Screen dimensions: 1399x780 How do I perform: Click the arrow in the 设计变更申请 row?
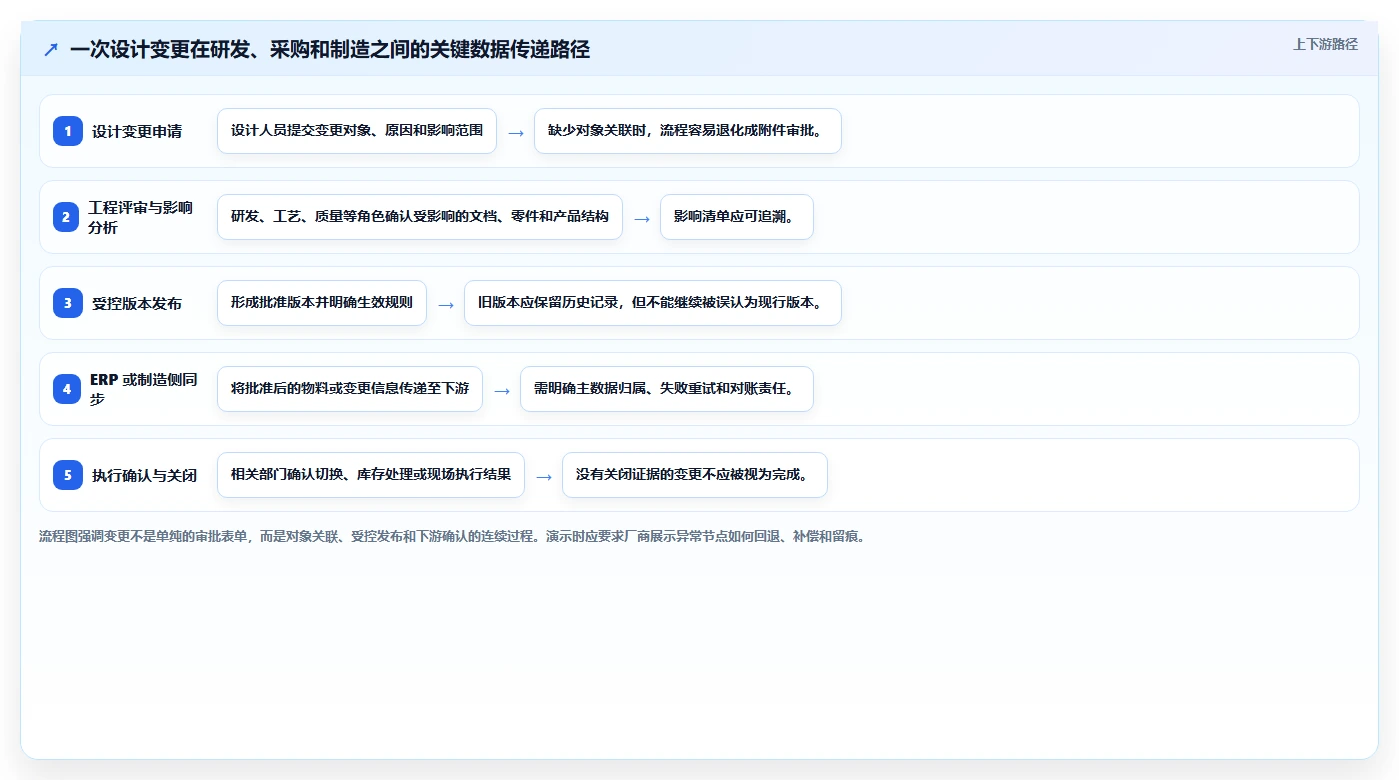(516, 132)
